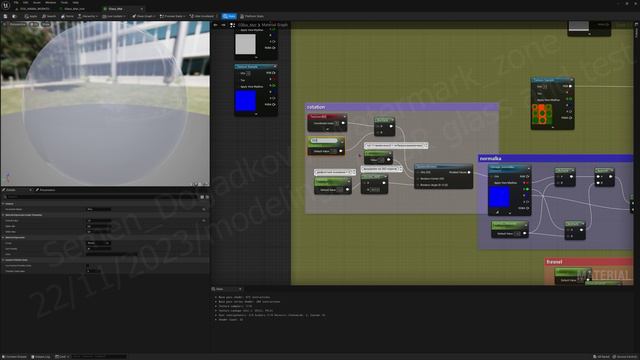Close the Stats panel tab
Screen dimensions: 640x360
click(240, 289)
